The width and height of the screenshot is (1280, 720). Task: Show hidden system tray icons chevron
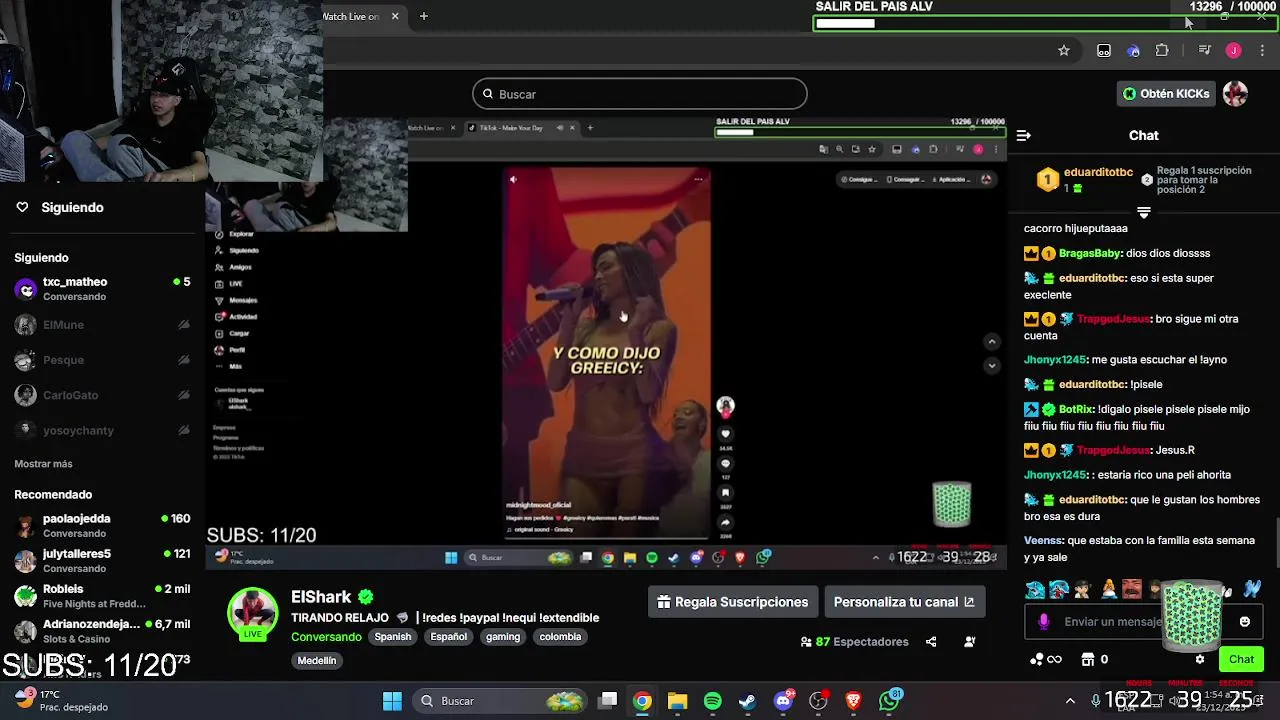click(1070, 701)
